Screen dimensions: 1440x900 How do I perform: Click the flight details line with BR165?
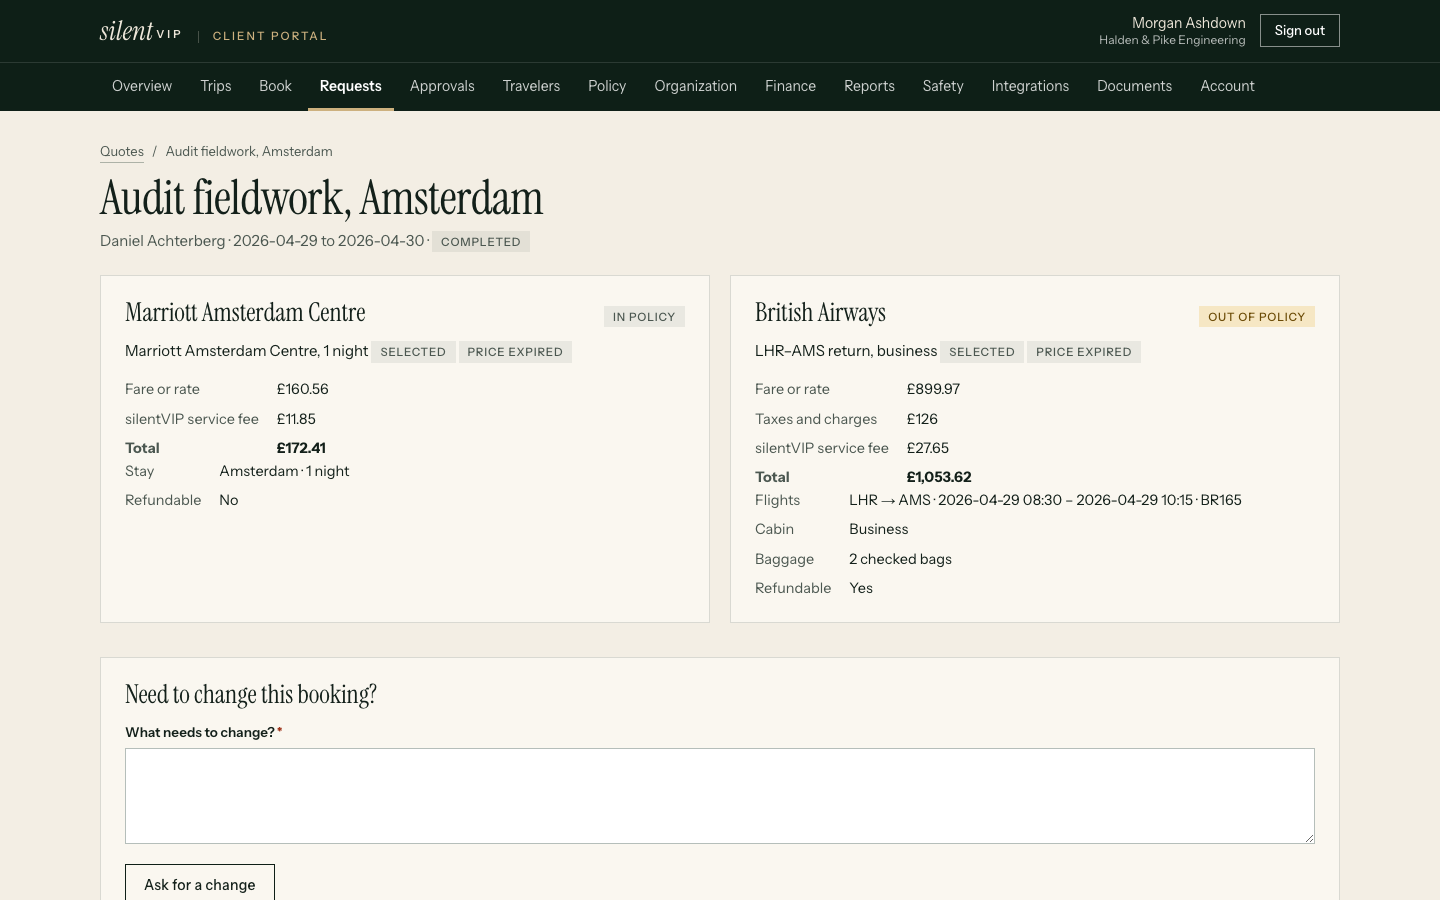1045,500
